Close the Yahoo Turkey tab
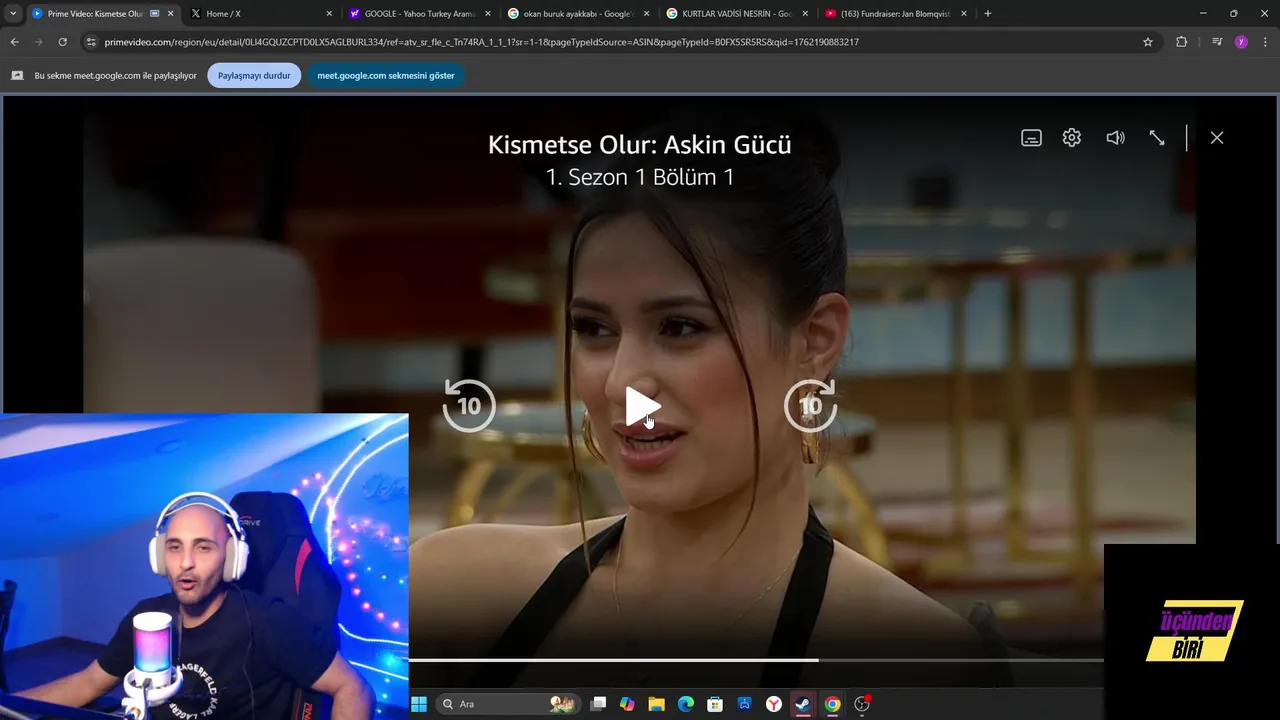 click(488, 13)
